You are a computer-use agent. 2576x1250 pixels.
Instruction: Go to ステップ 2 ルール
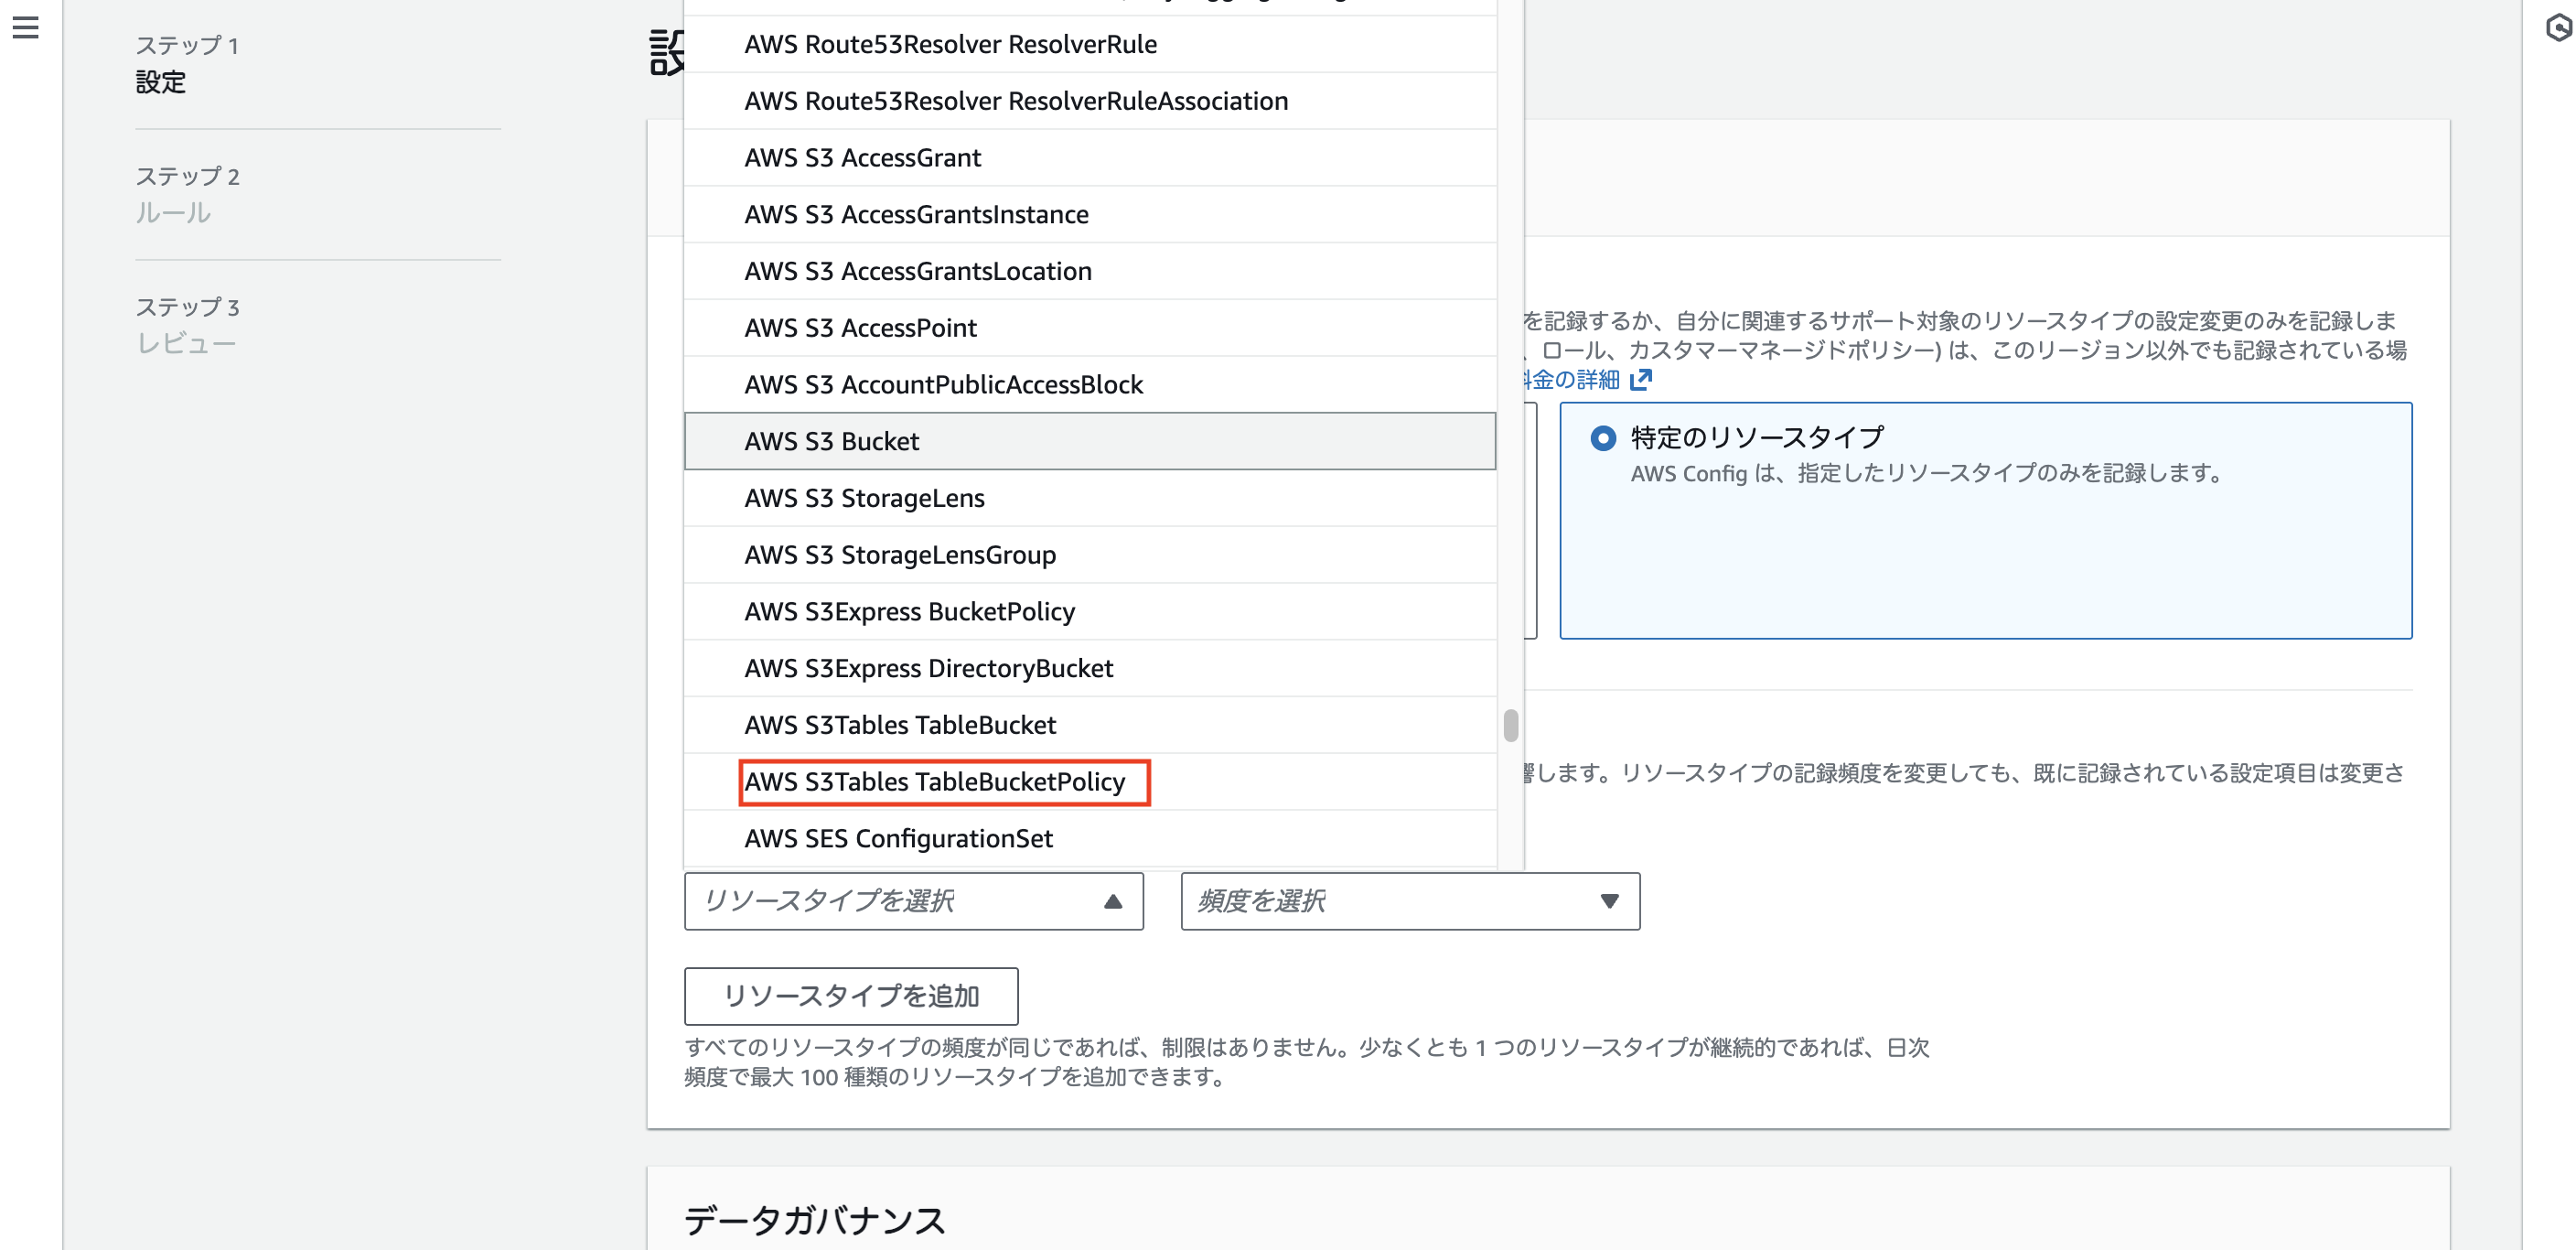[175, 212]
